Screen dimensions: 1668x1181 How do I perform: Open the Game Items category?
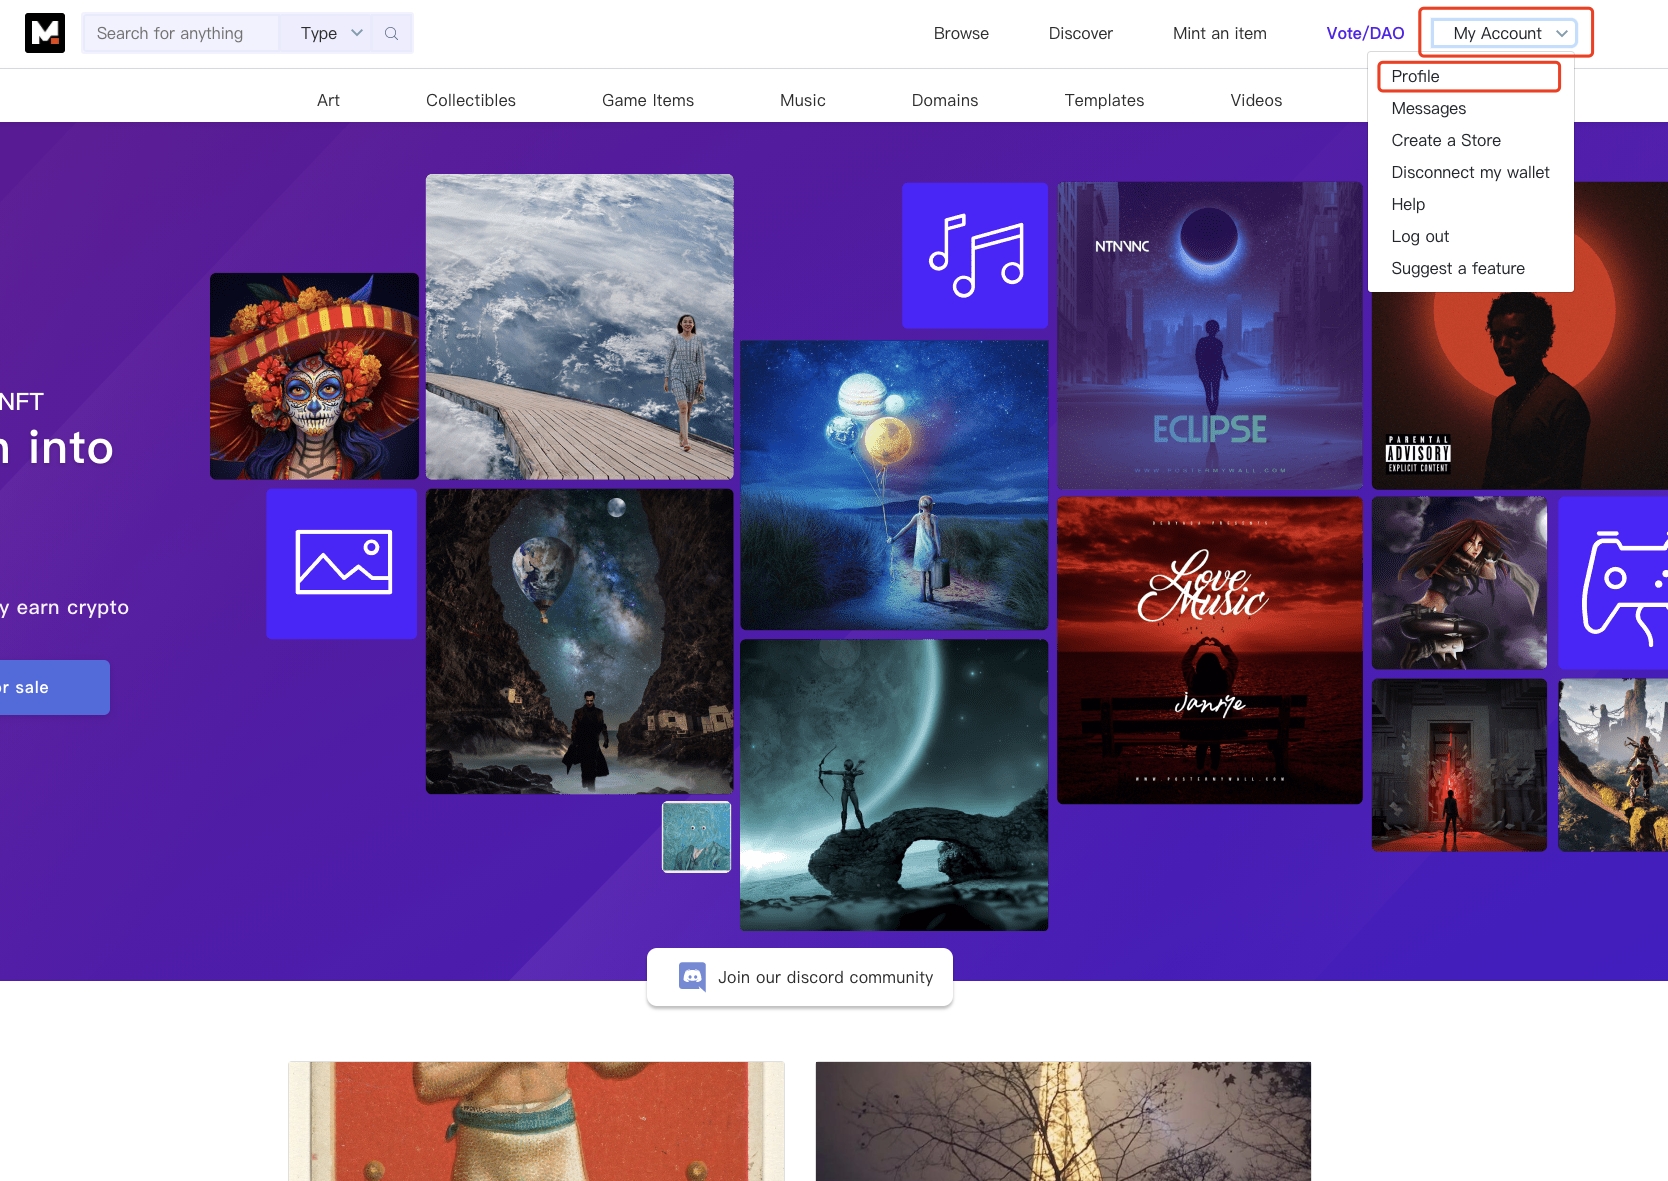pyautogui.click(x=648, y=100)
